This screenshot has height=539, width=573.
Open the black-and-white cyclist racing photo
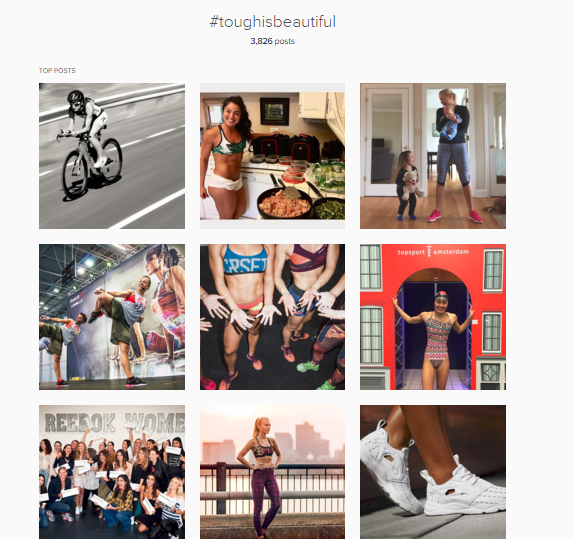(x=112, y=156)
